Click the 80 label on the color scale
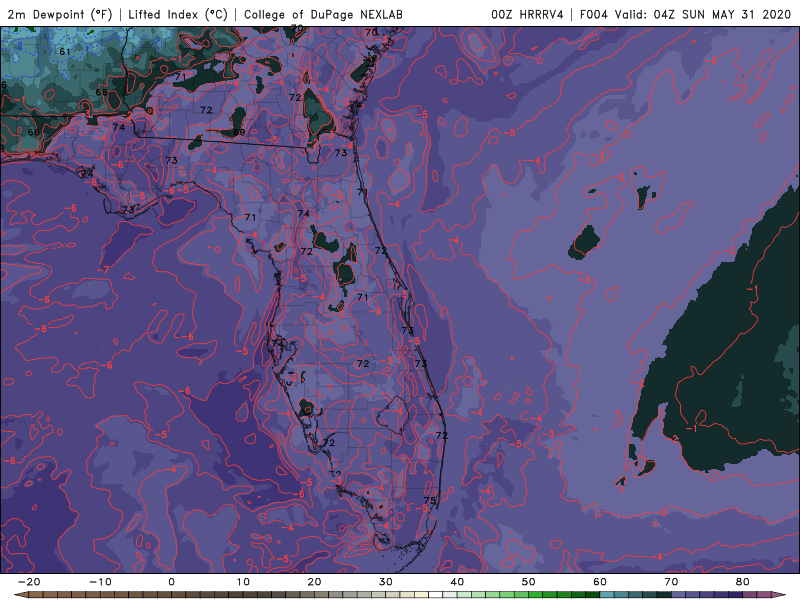800x600 pixels. pos(743,582)
